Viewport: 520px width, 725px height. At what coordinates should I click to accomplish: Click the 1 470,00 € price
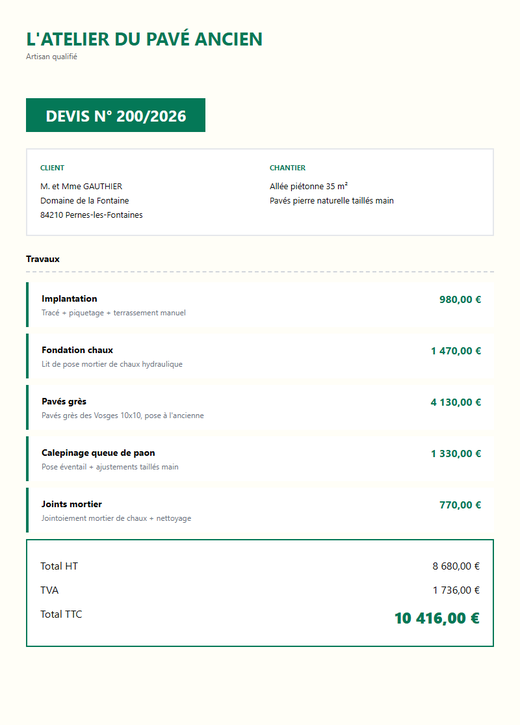pos(456,351)
